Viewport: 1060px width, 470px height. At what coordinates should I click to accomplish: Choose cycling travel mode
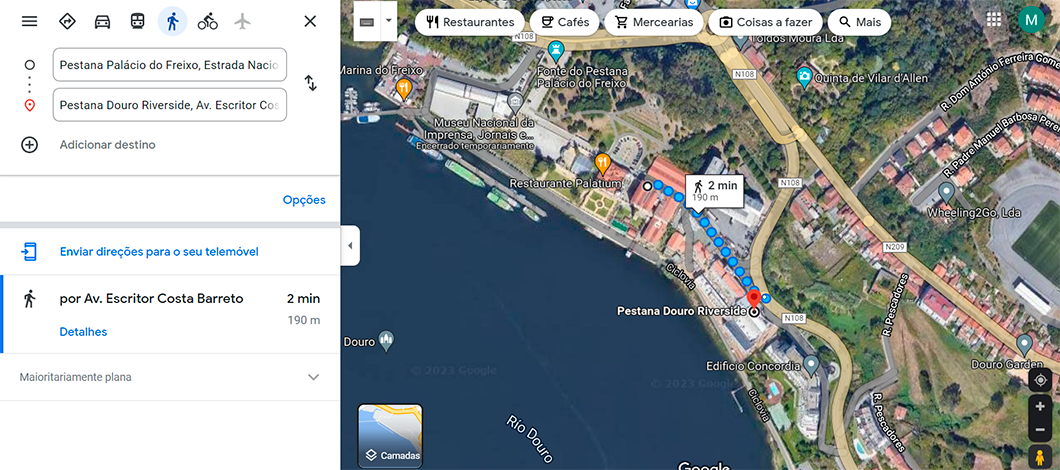(207, 21)
